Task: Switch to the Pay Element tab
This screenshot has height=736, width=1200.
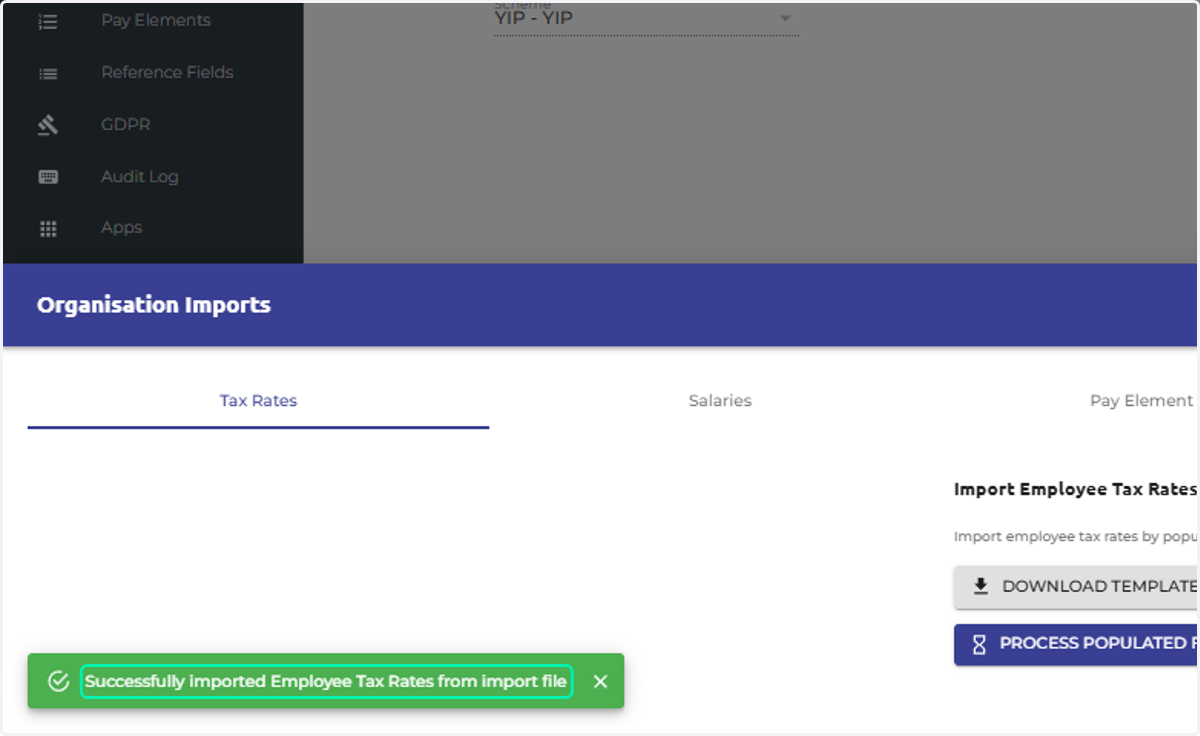Action: point(1141,401)
